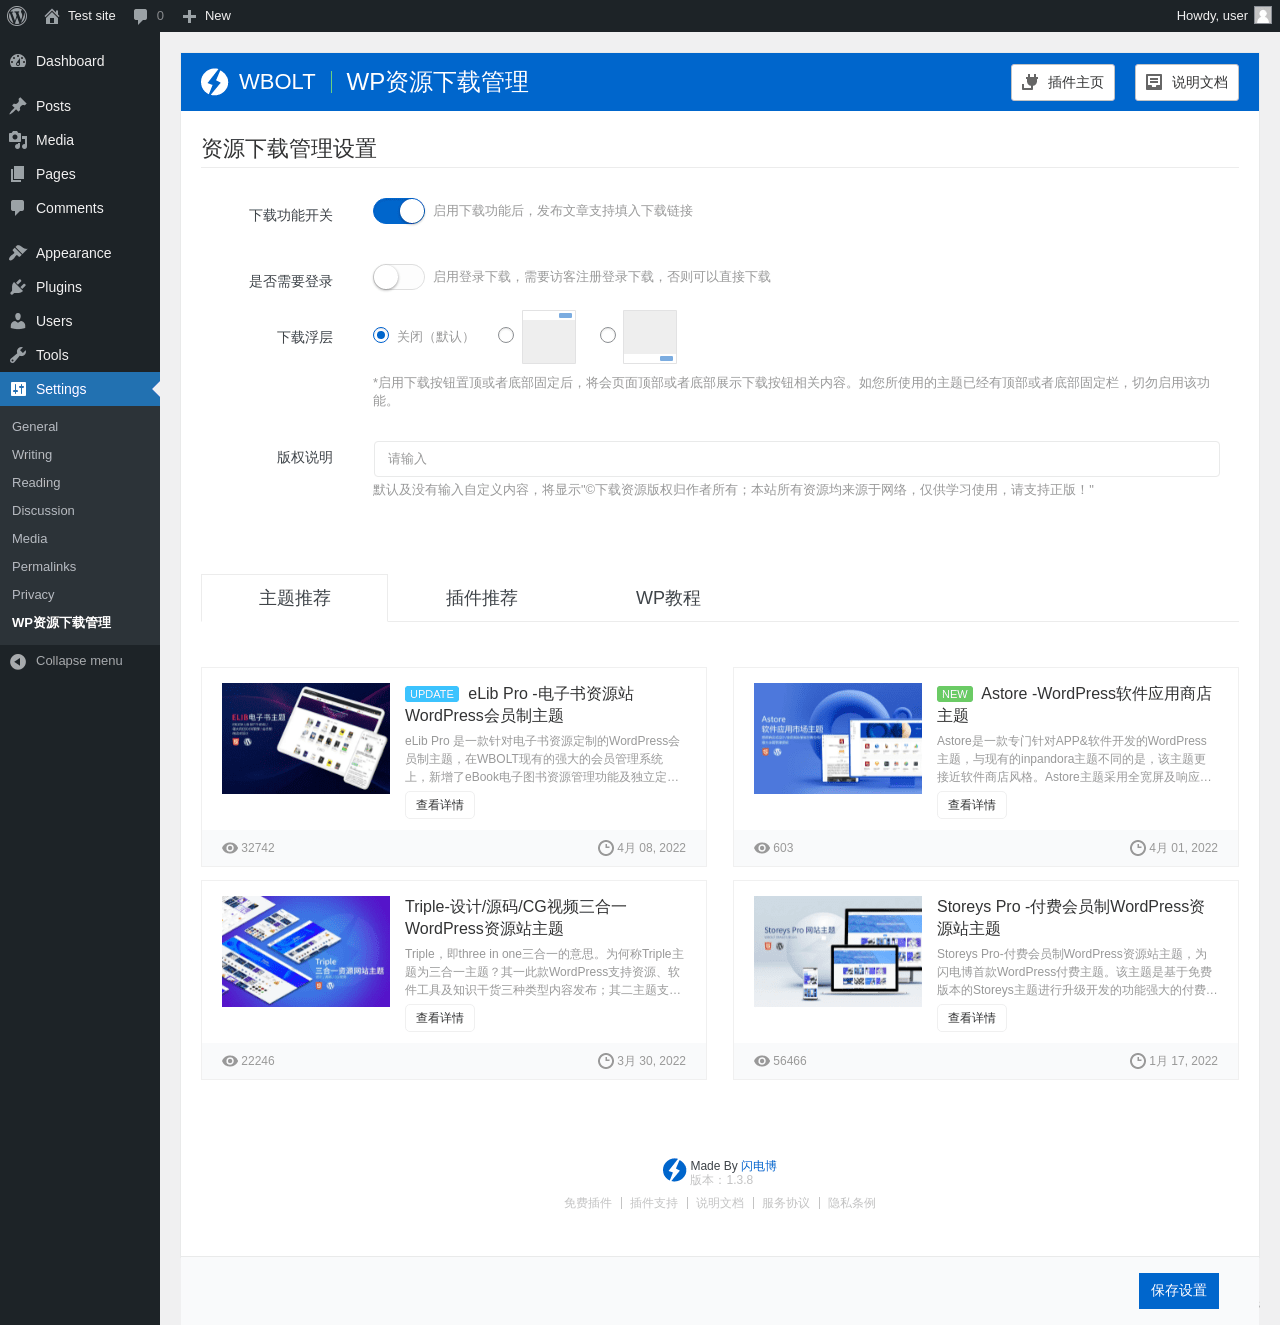1280x1325 pixels.
Task: Visit Test site home icon
Action: [x=52, y=16]
